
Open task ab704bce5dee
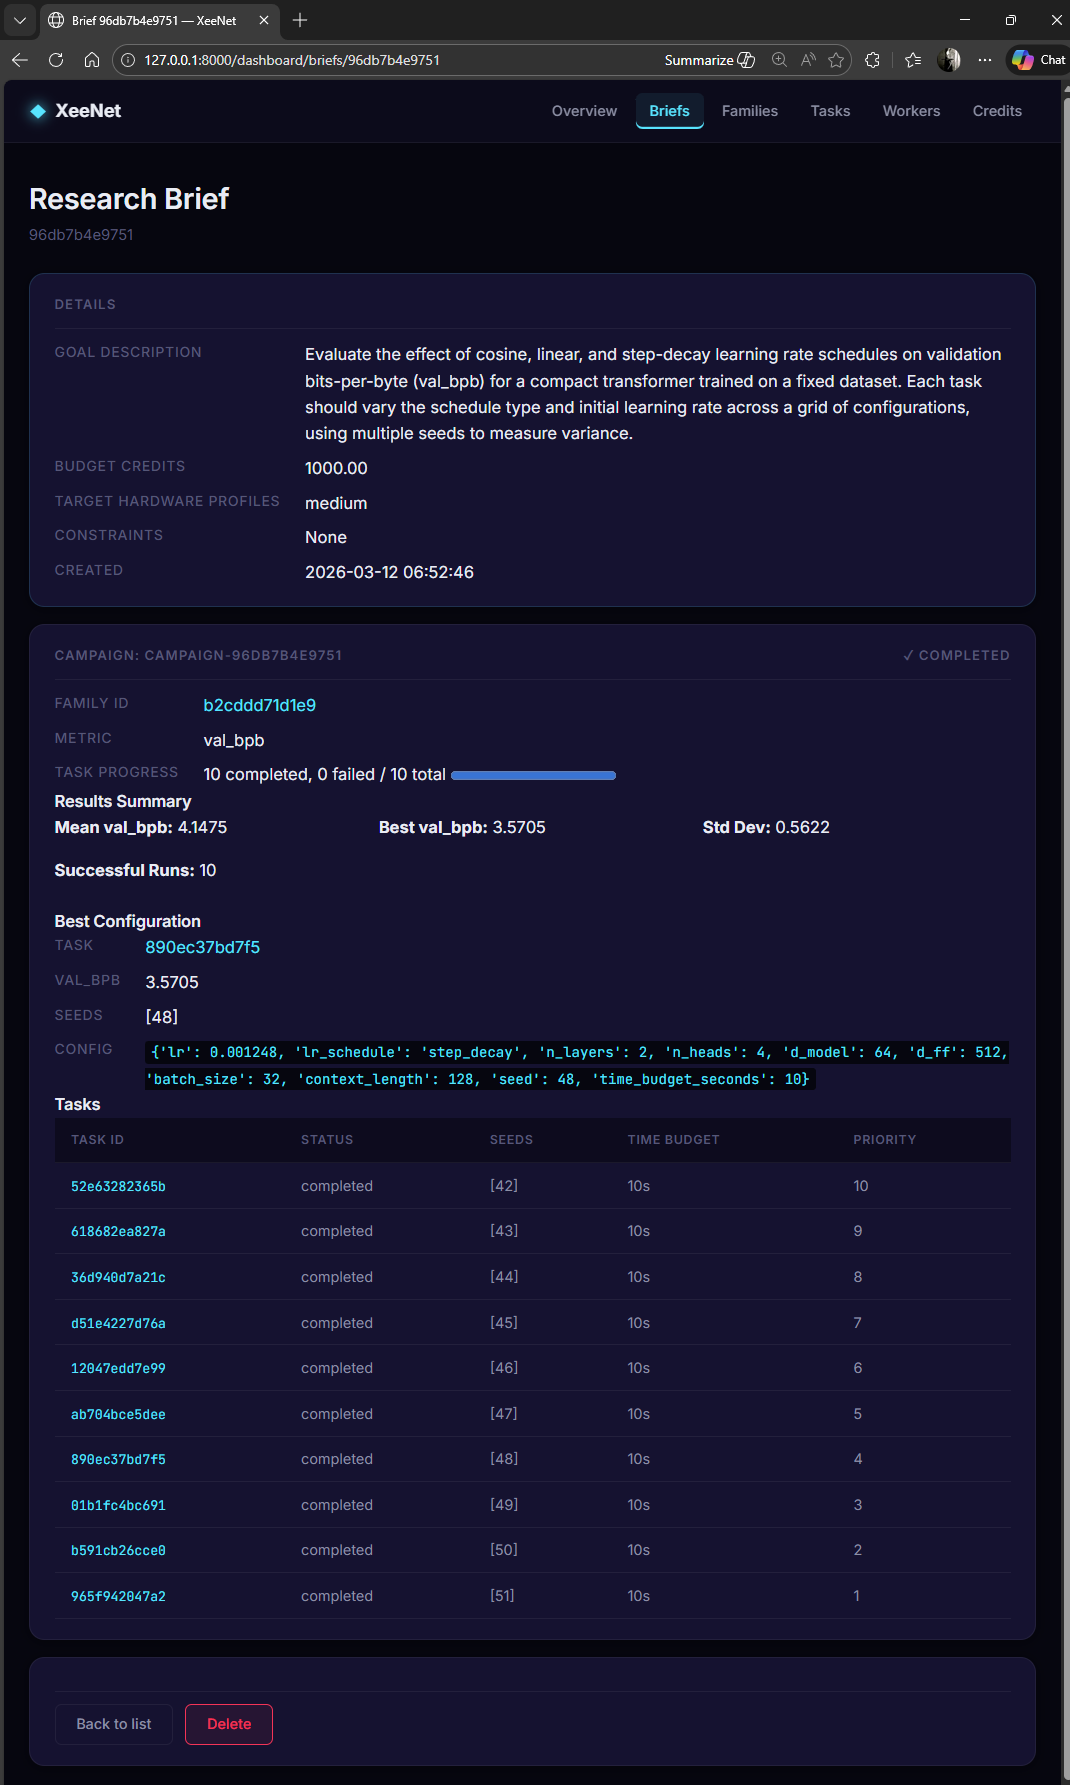pos(118,1414)
